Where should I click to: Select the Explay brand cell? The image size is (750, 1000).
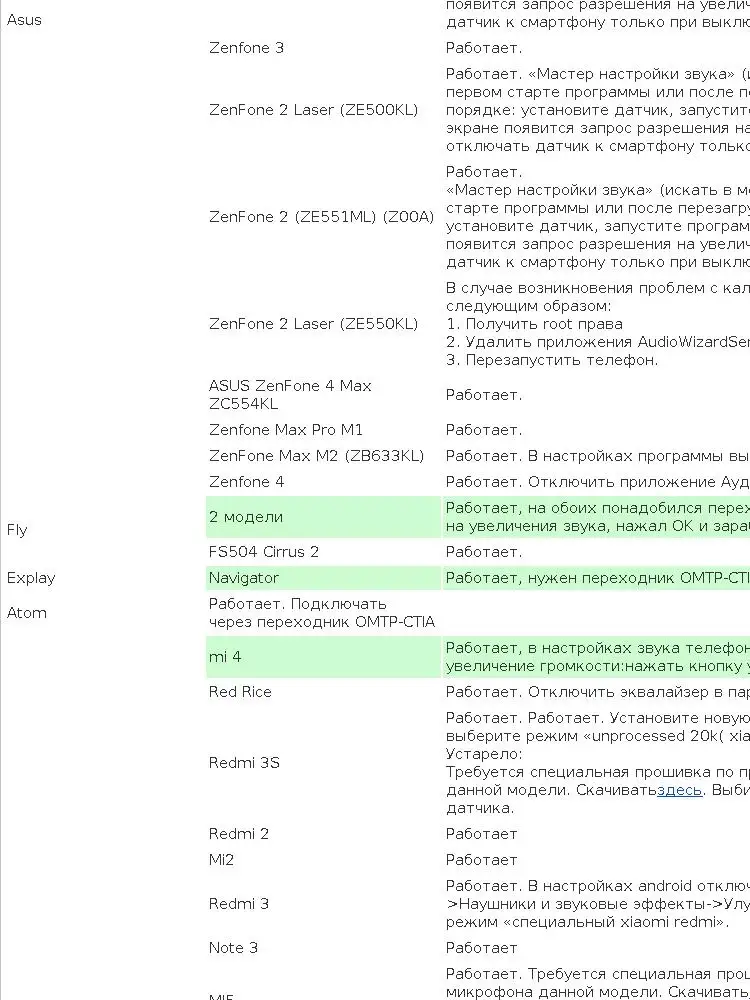(31, 578)
